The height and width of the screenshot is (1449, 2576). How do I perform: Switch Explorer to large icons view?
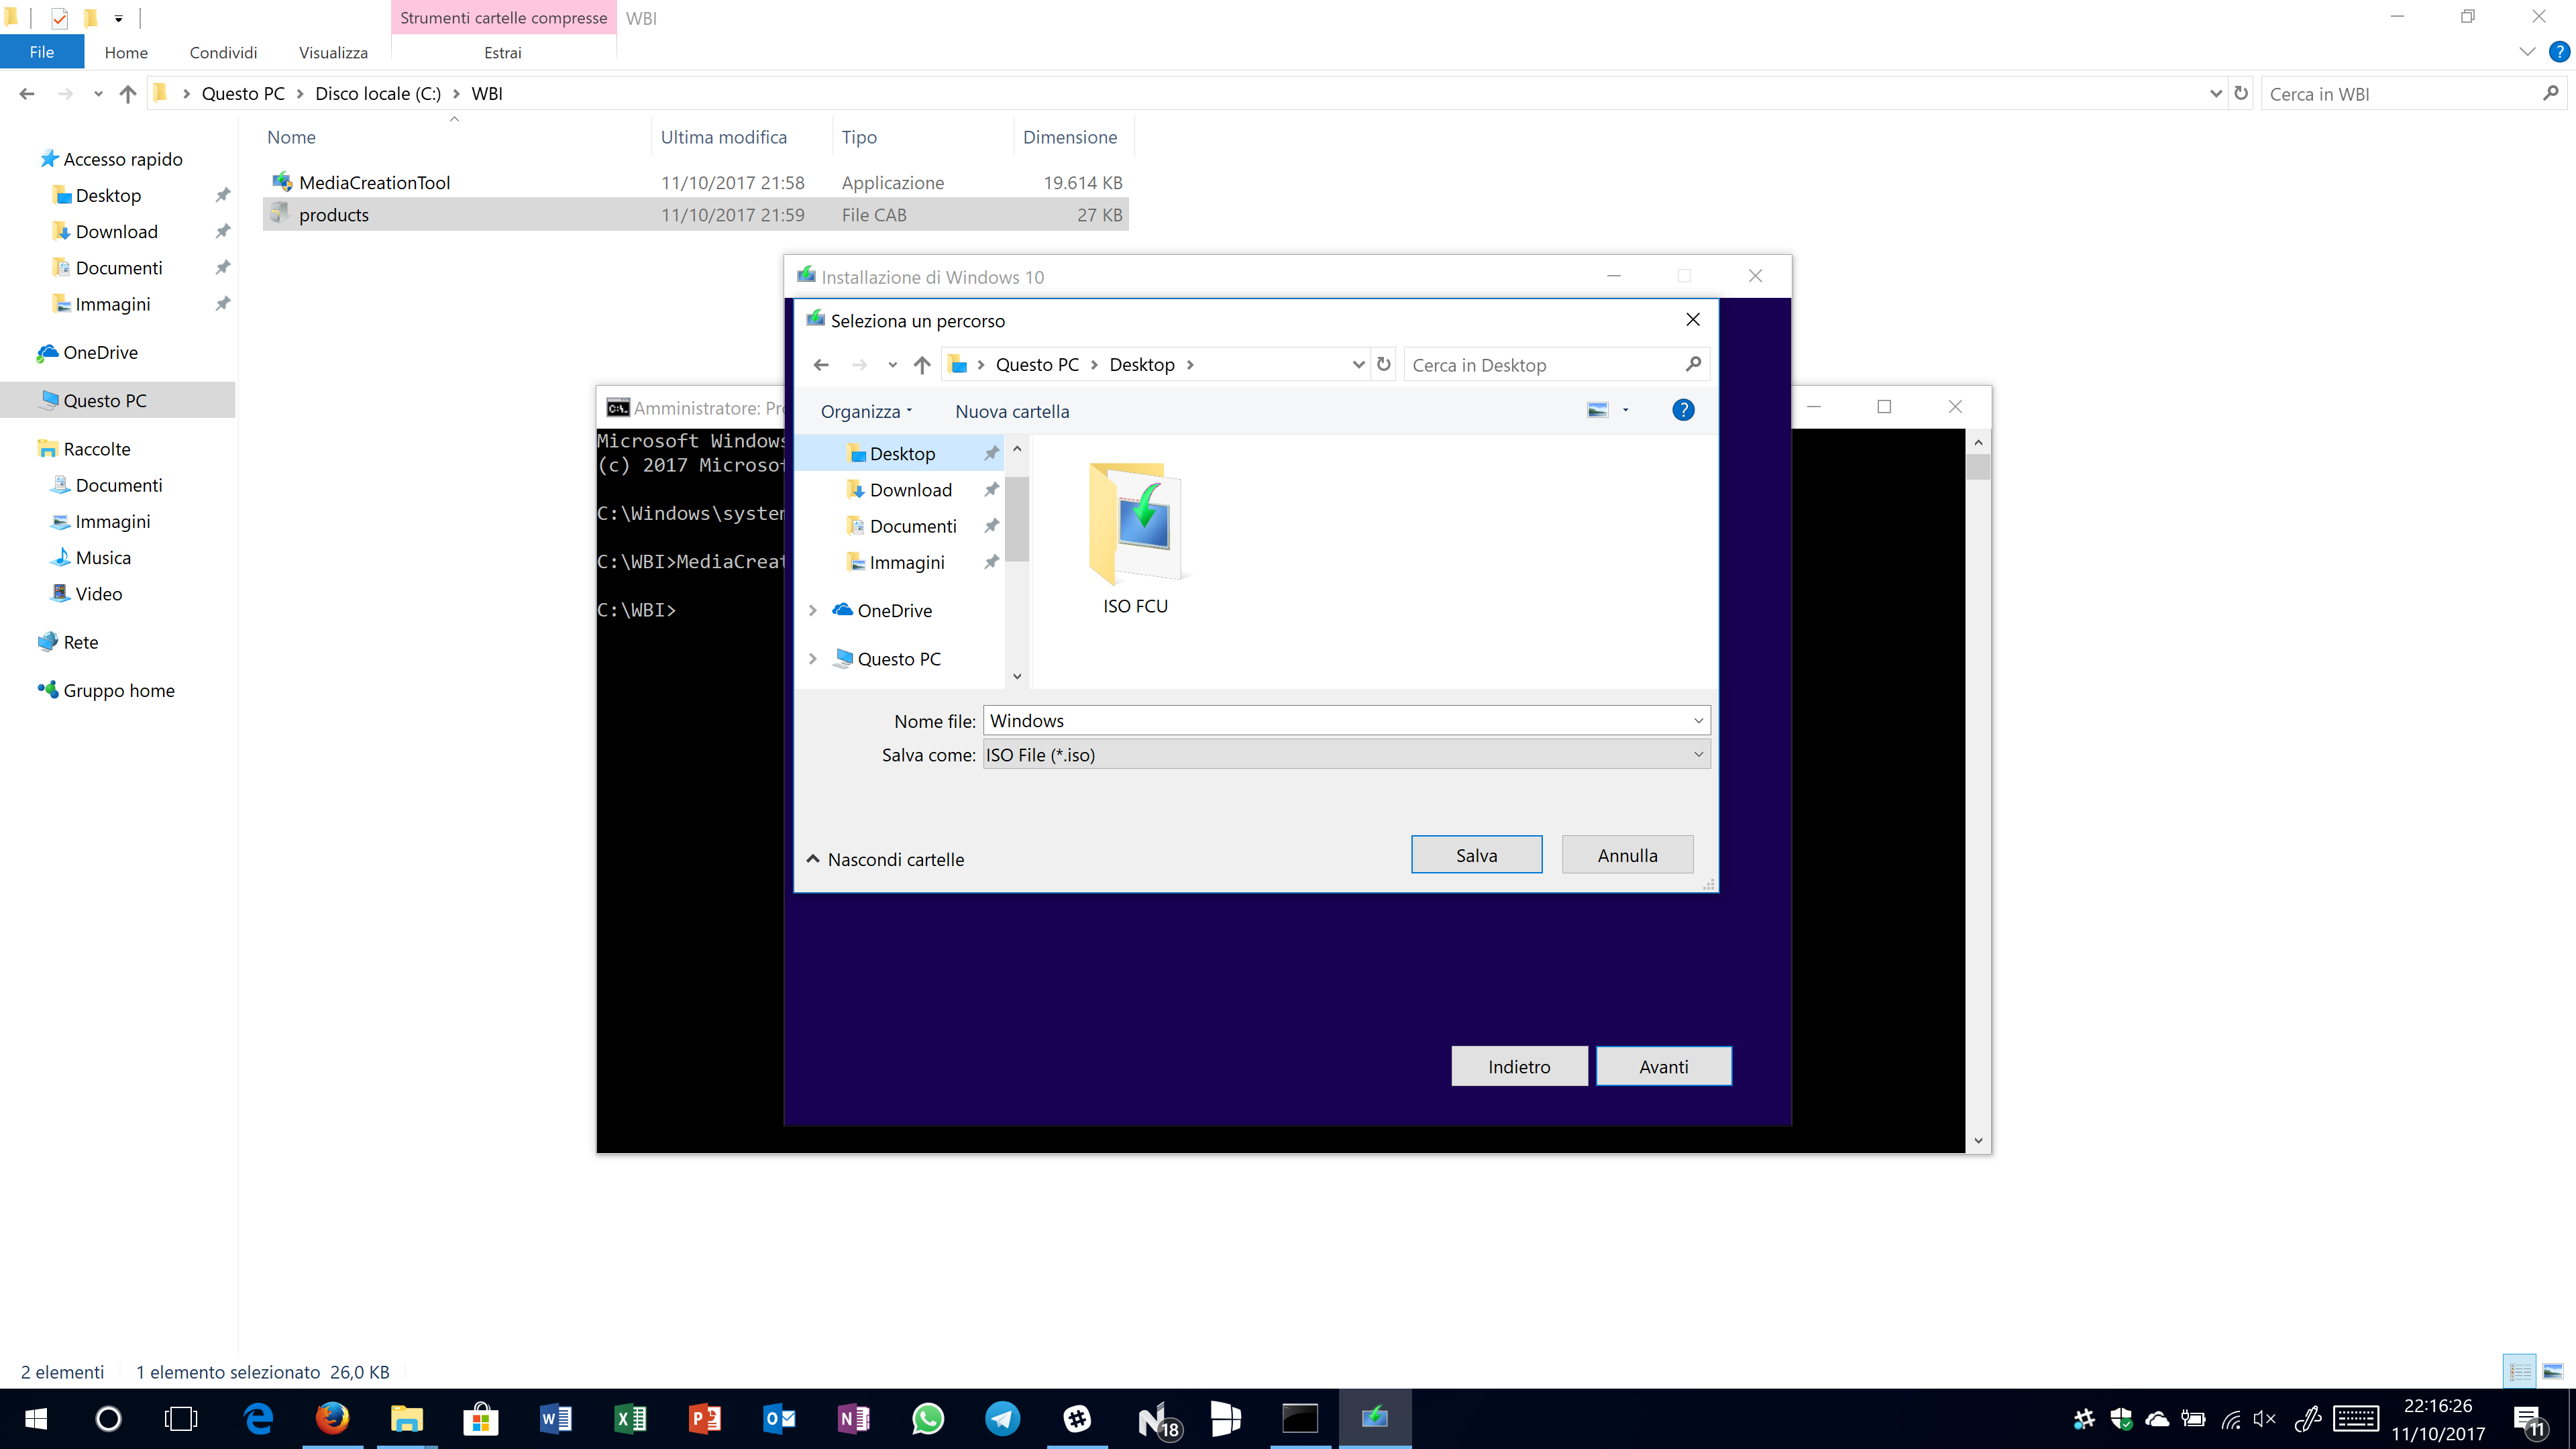pos(2553,1371)
